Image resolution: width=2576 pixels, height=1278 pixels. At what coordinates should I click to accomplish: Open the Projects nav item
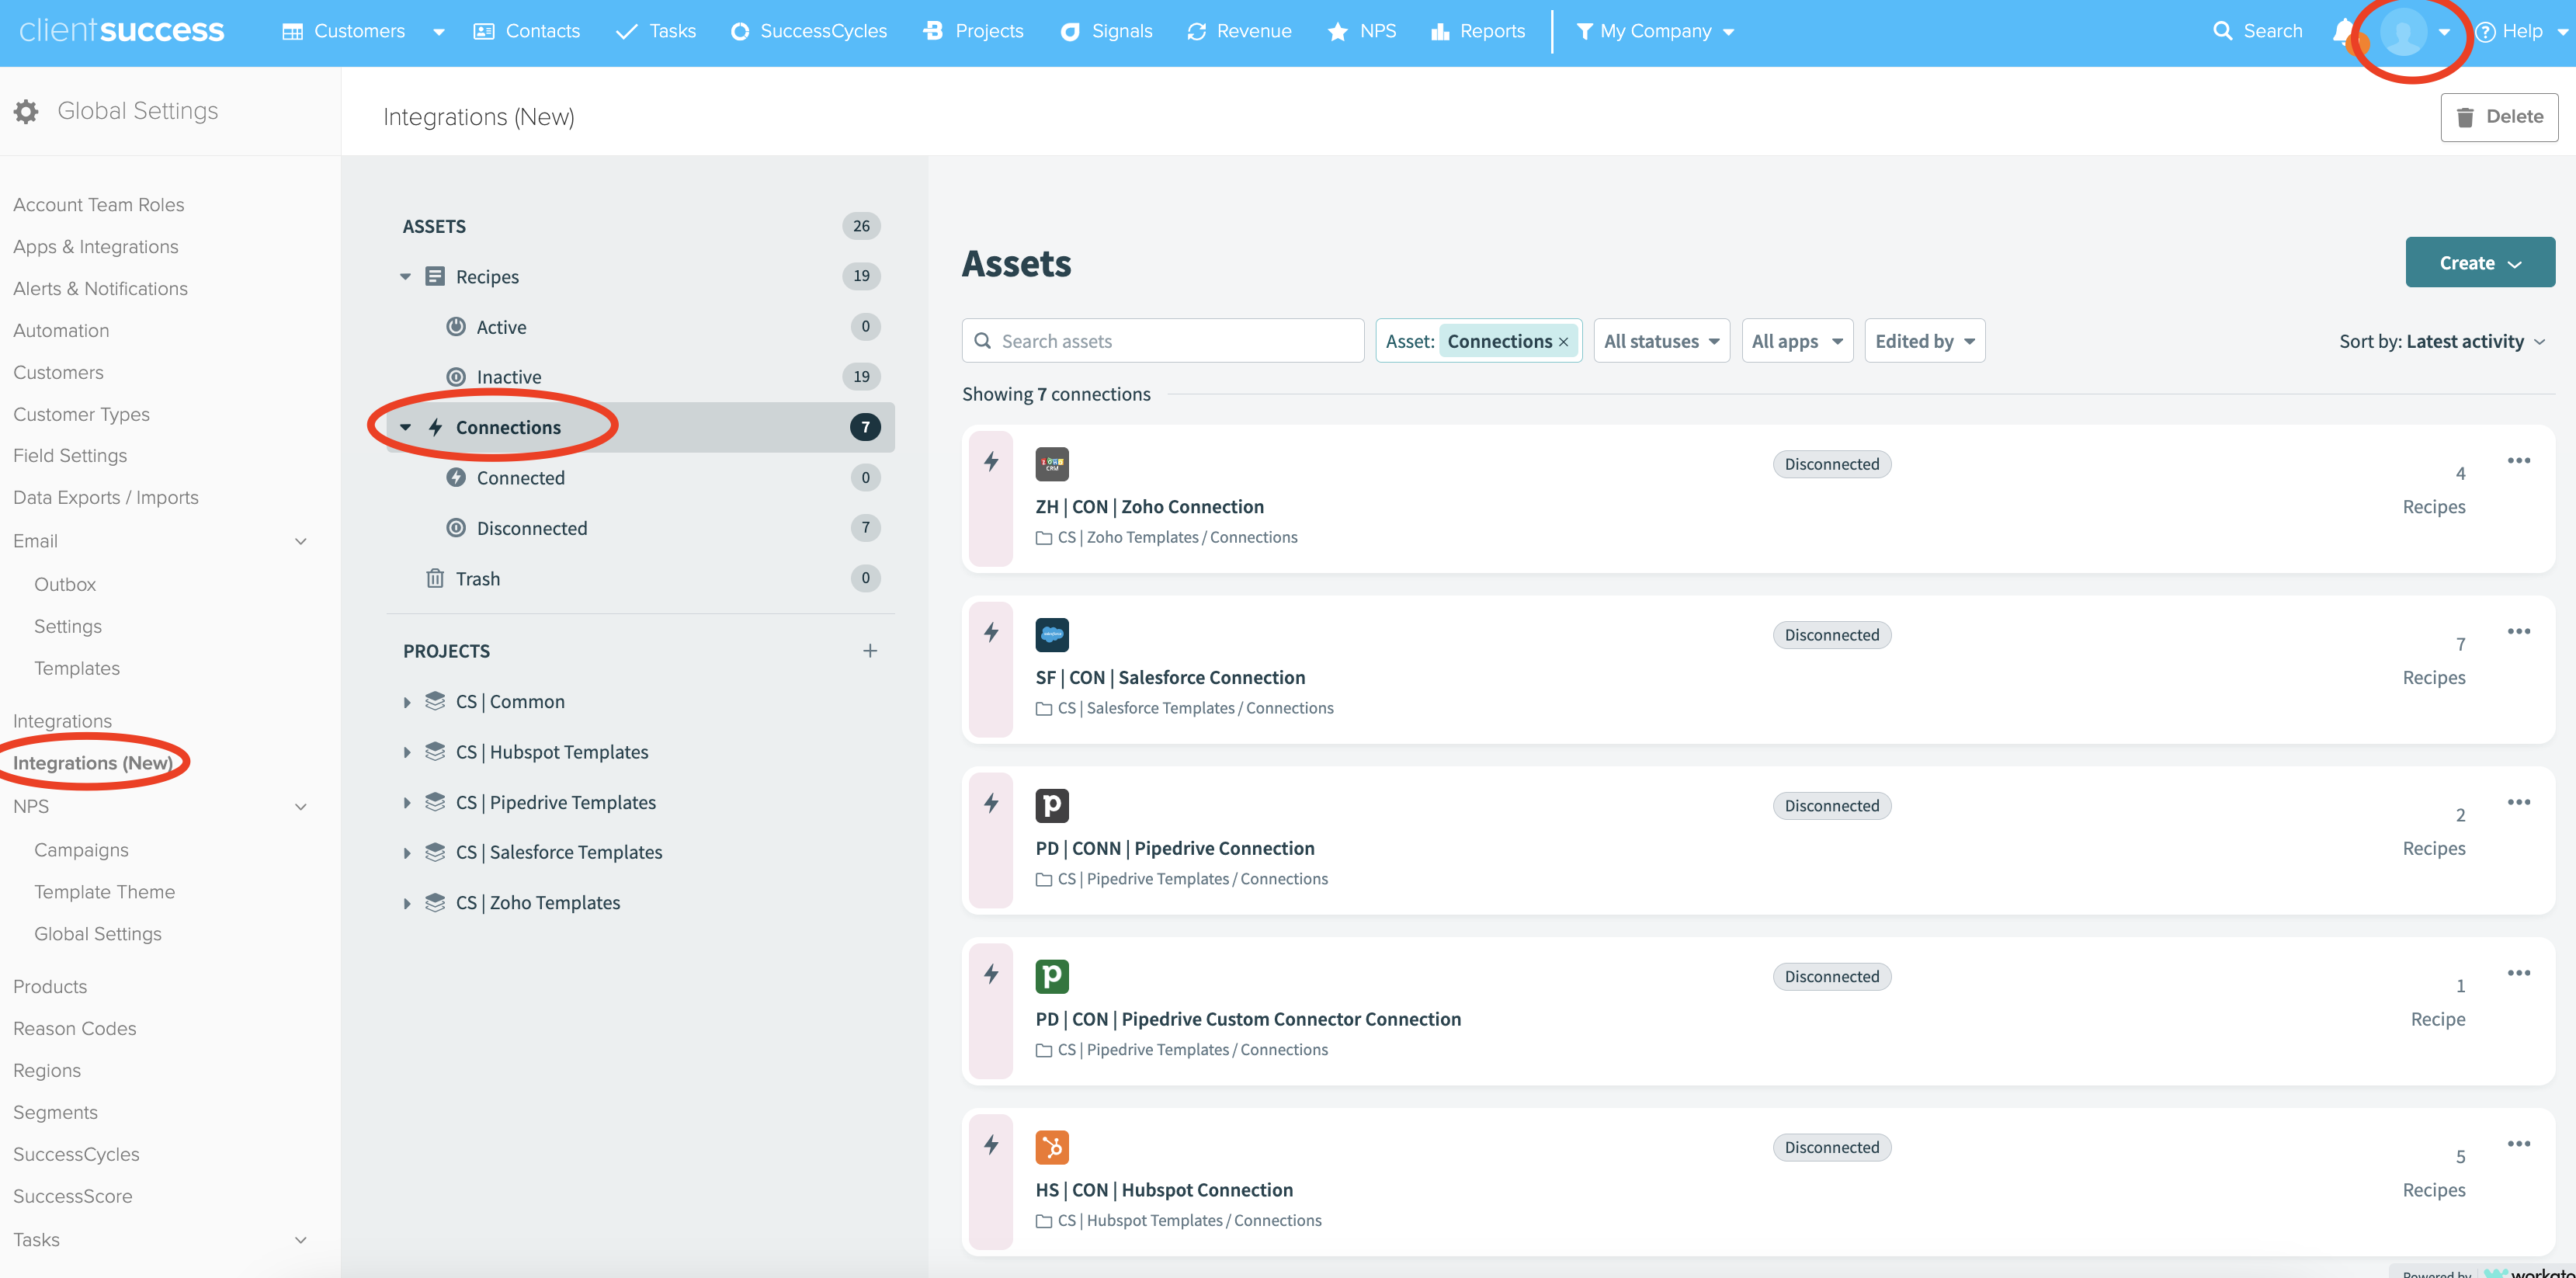tap(973, 31)
